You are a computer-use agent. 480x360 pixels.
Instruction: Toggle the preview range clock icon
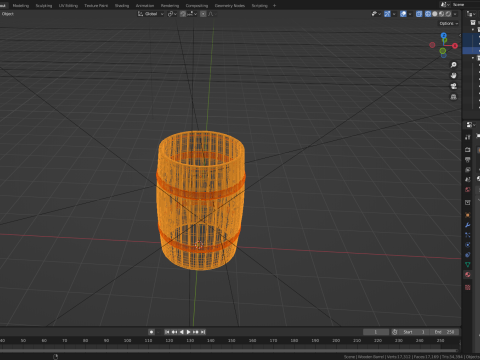coord(395,332)
